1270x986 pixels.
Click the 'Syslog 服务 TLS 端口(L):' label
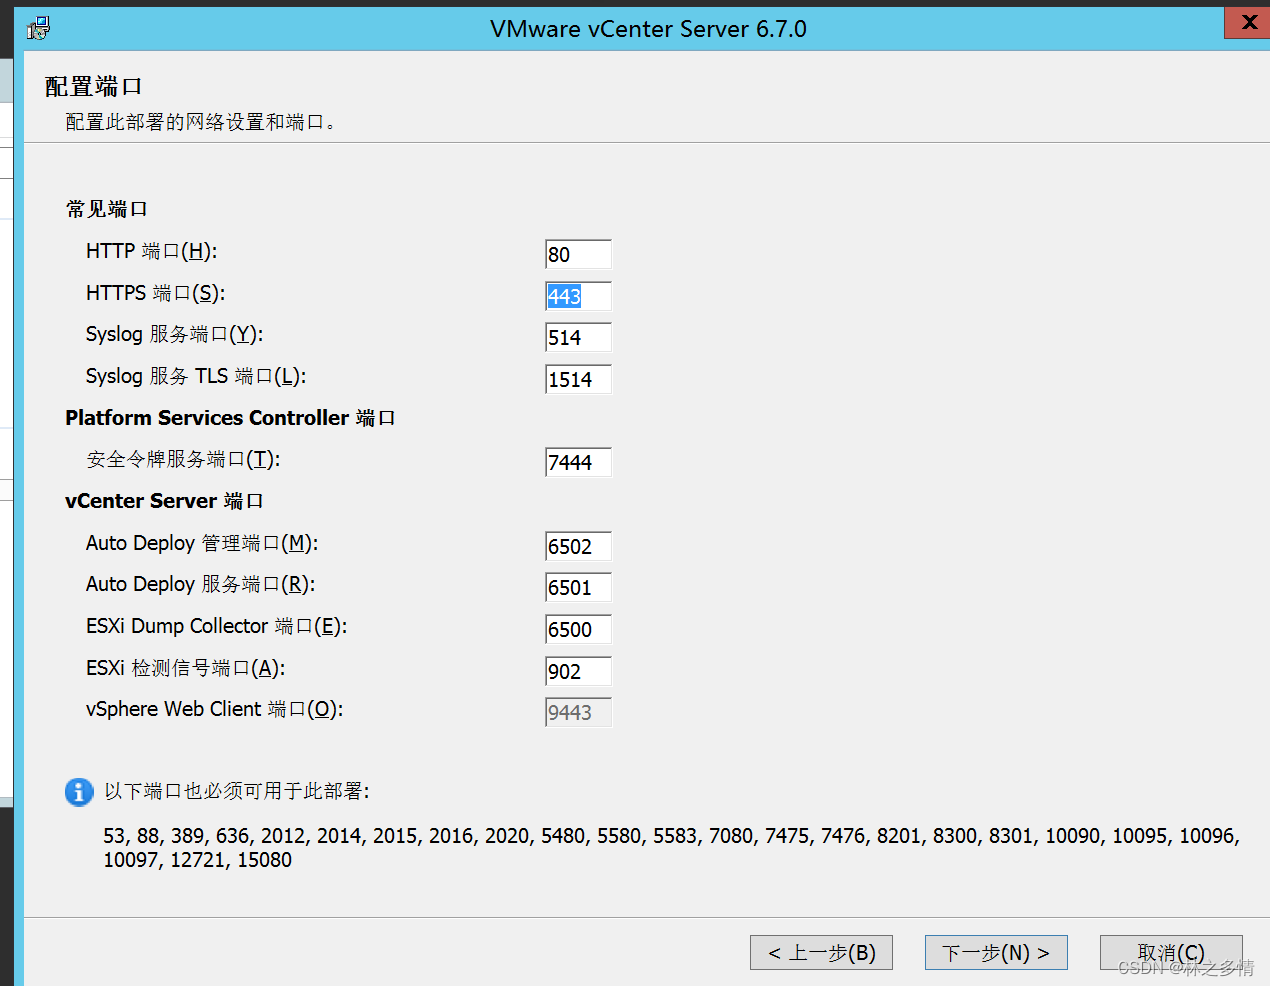coord(196,376)
